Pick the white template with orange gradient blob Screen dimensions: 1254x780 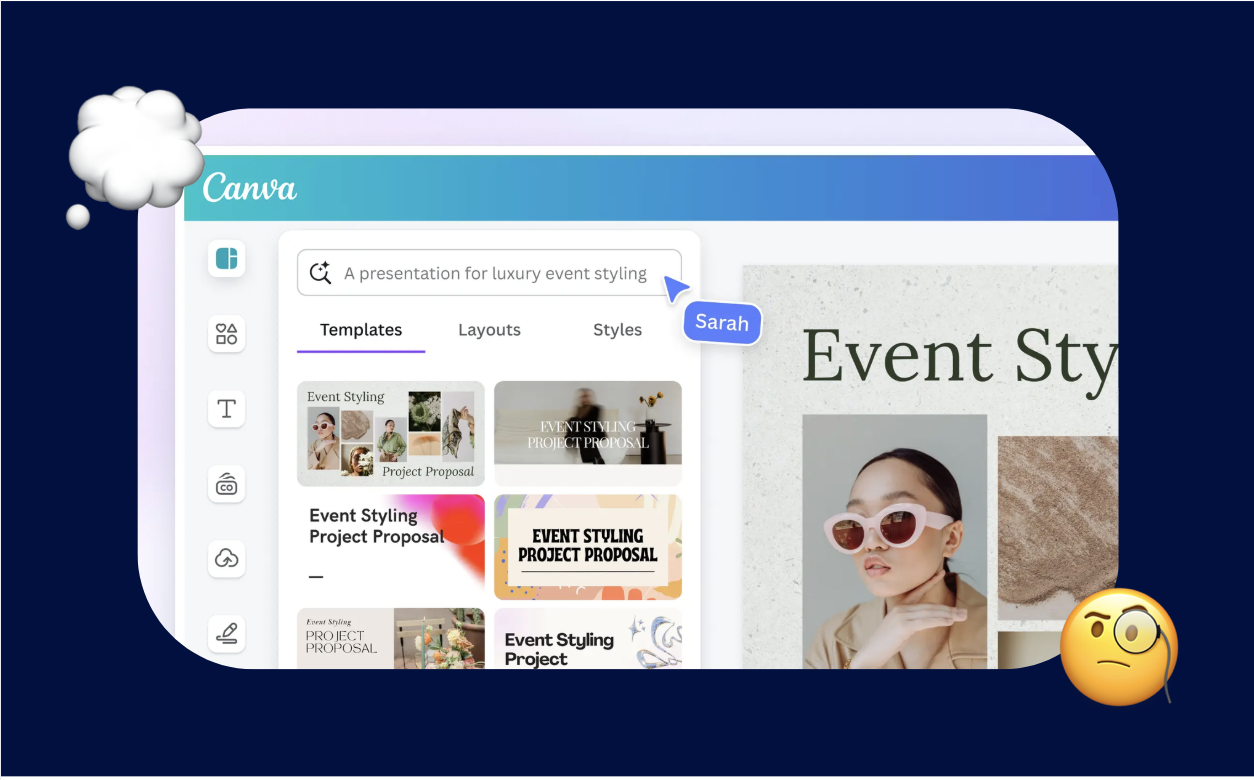click(x=391, y=545)
